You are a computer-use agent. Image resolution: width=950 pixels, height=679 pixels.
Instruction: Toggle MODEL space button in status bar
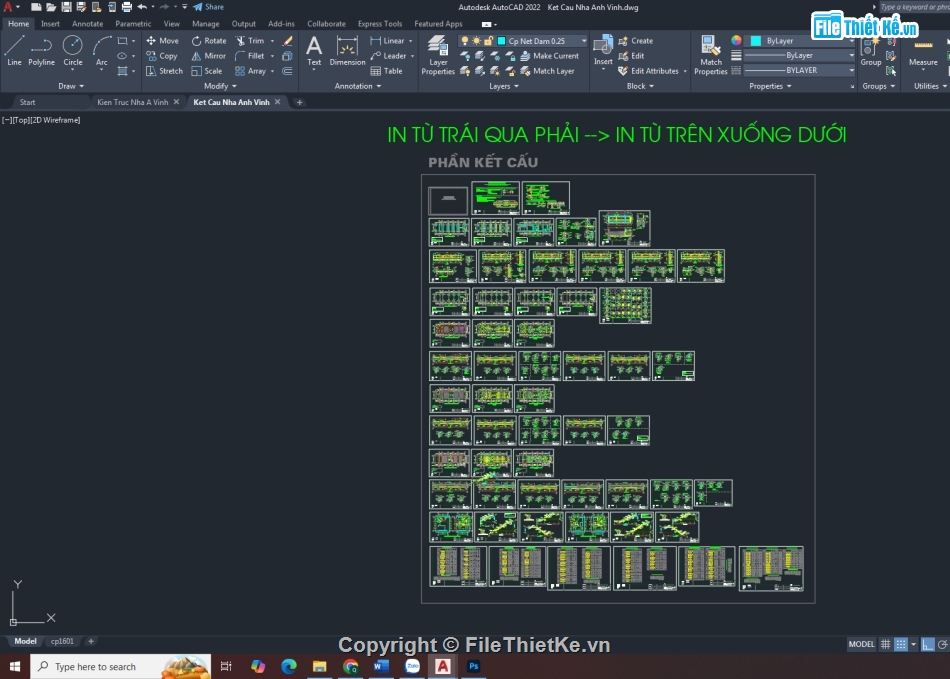[861, 644]
